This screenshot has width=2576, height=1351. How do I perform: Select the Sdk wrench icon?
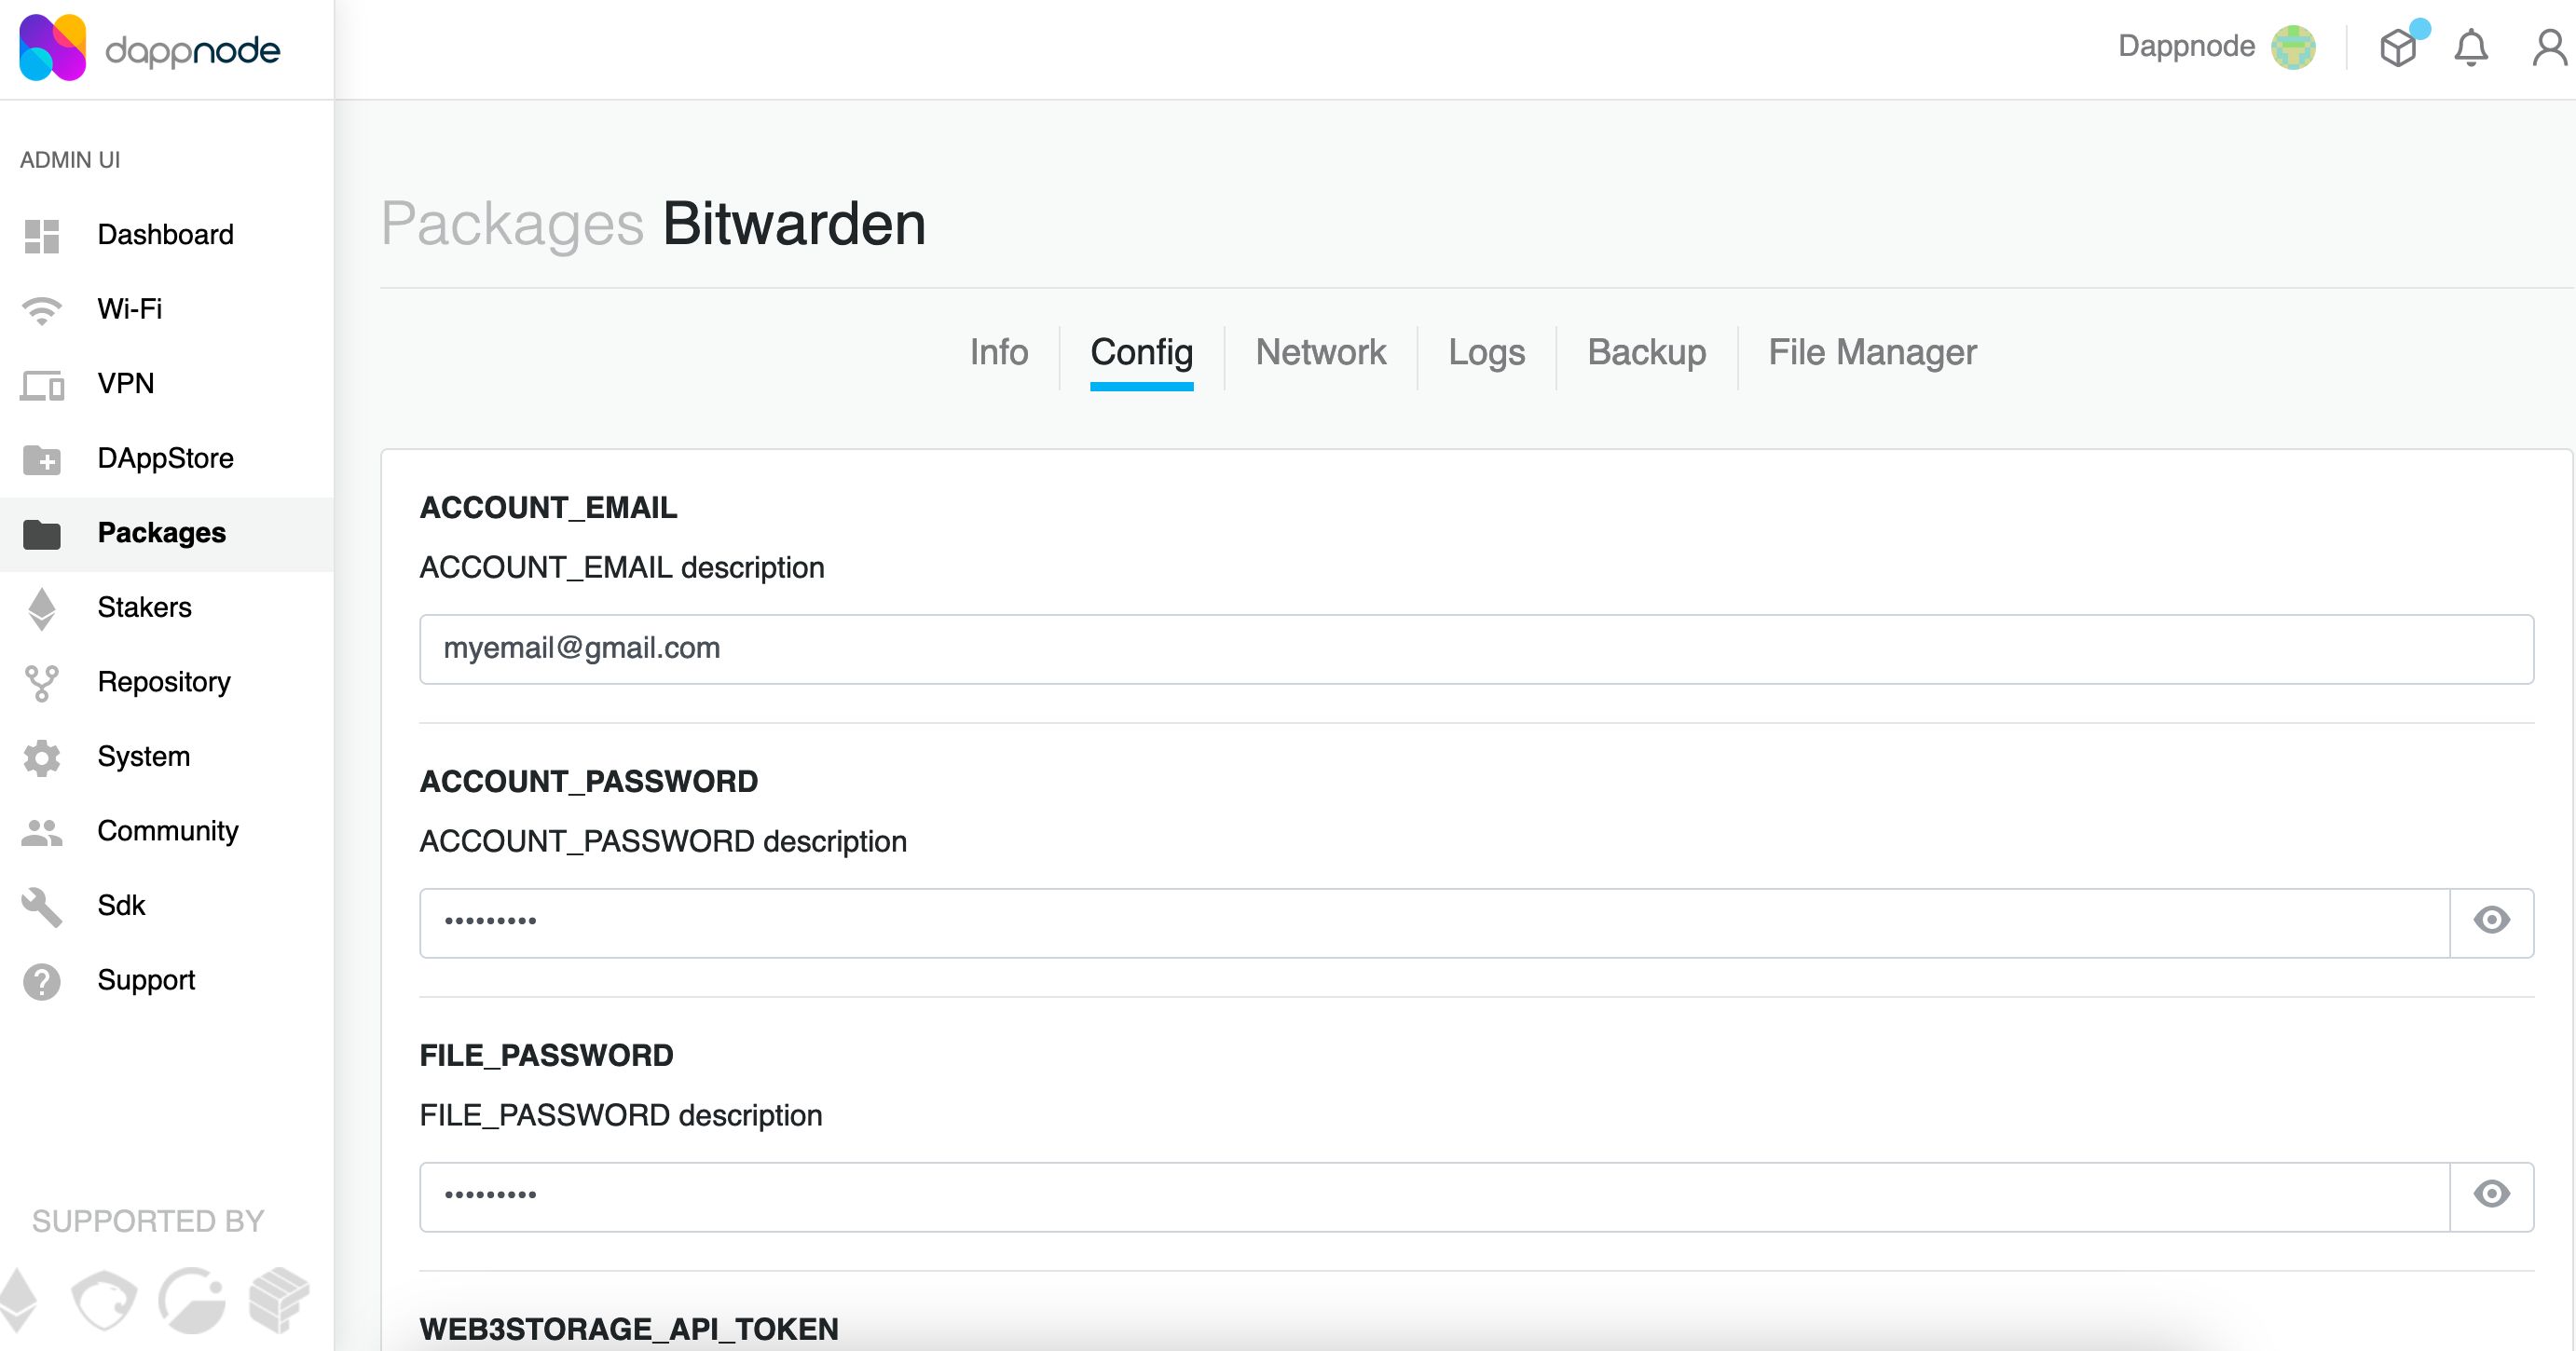(42, 907)
